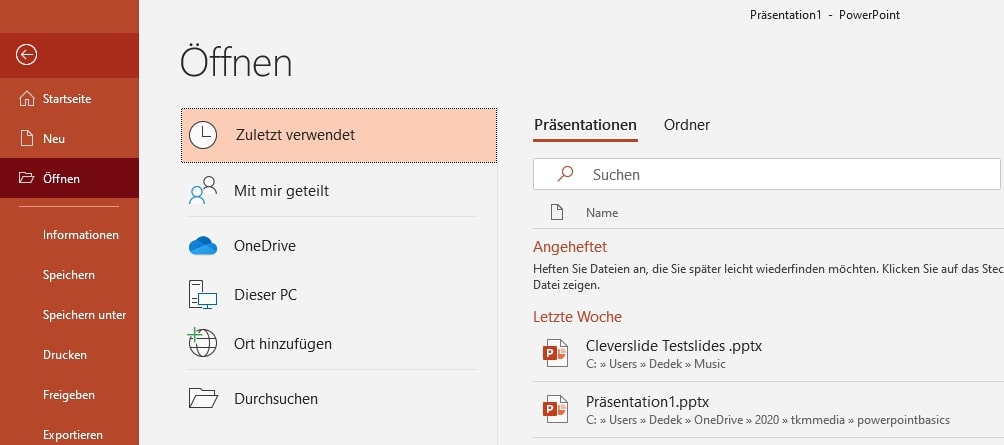This screenshot has height=445, width=1004.
Task: Click the back arrow circle icon
Action: coord(26,55)
